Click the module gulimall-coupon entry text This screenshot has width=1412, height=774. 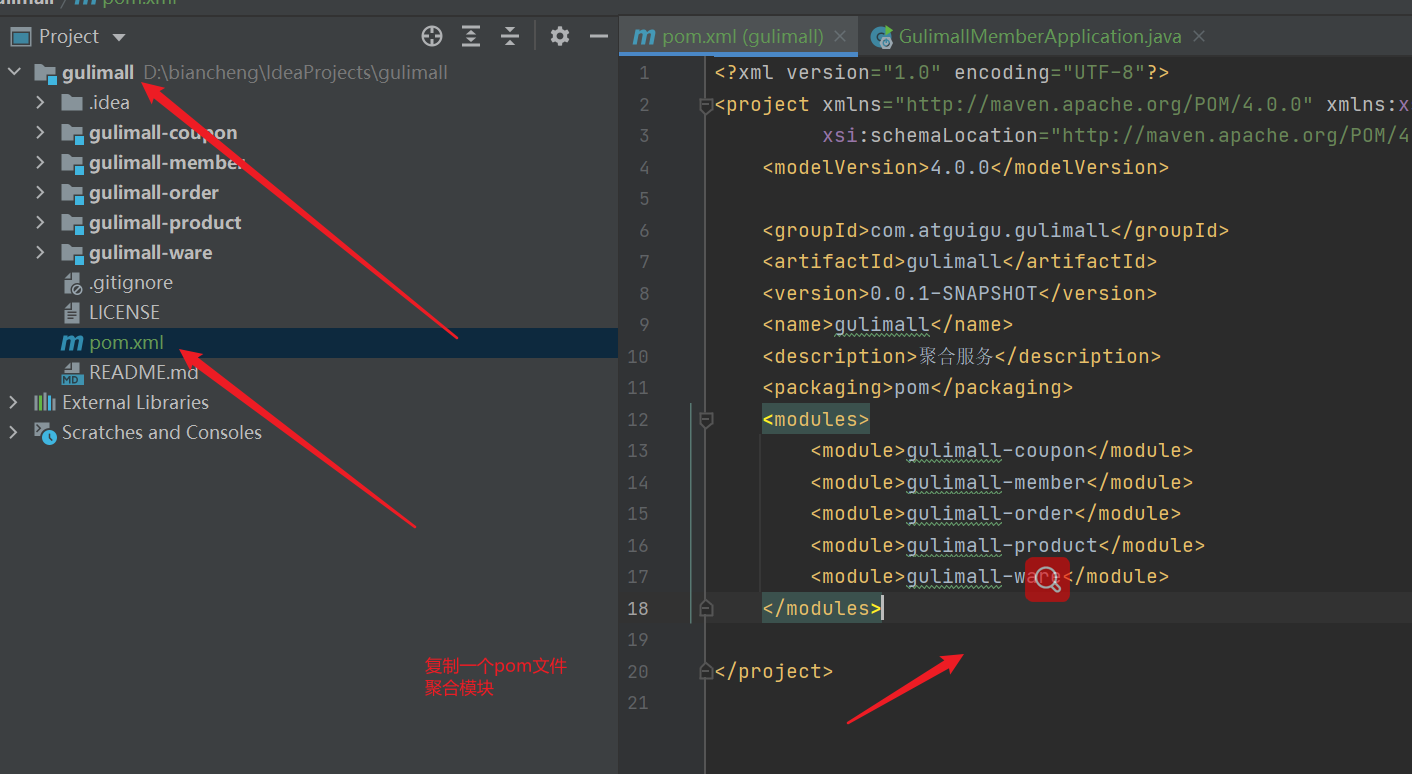[996, 451]
